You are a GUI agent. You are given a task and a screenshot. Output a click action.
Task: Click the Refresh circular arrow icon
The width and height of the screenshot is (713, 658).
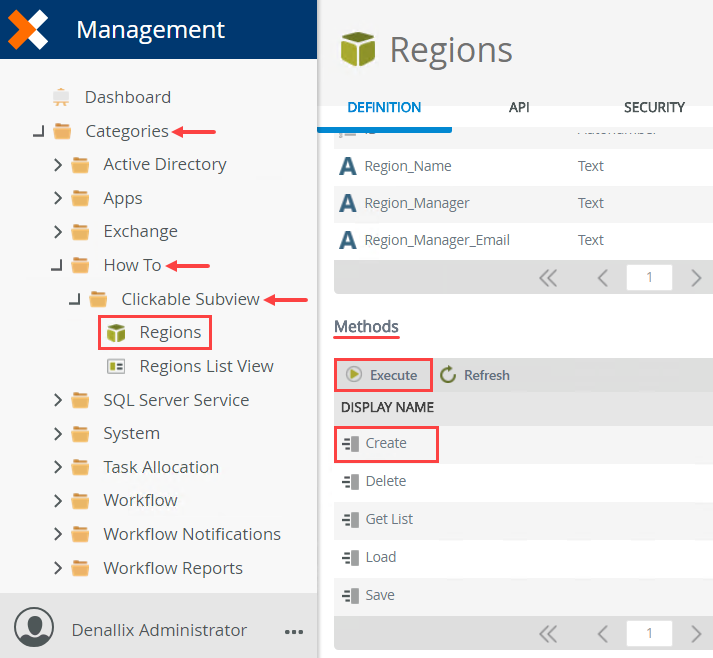[448, 375]
